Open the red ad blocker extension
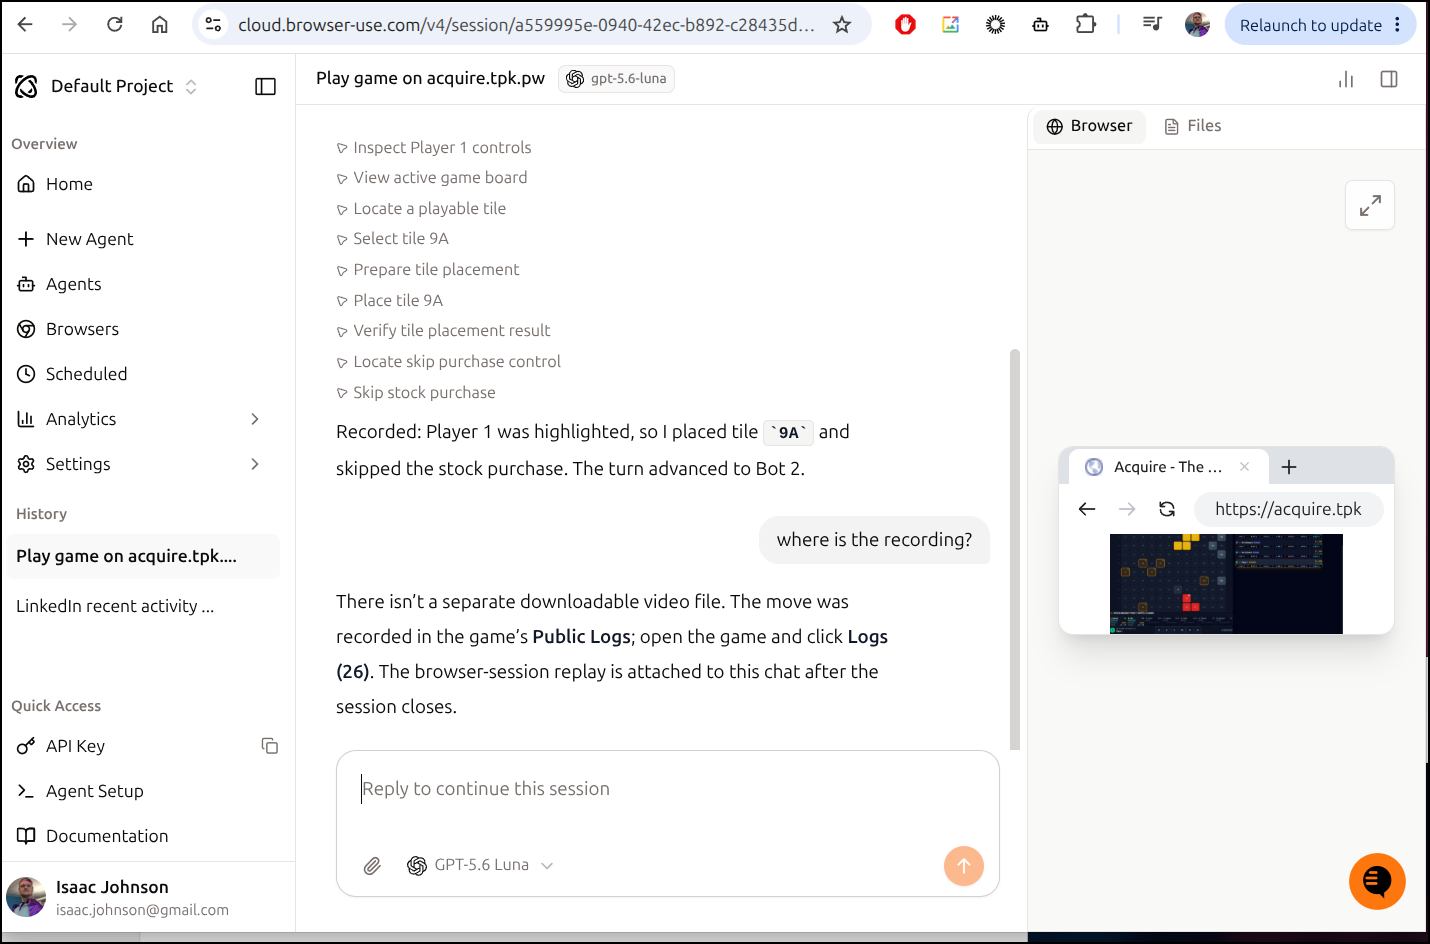 click(905, 25)
